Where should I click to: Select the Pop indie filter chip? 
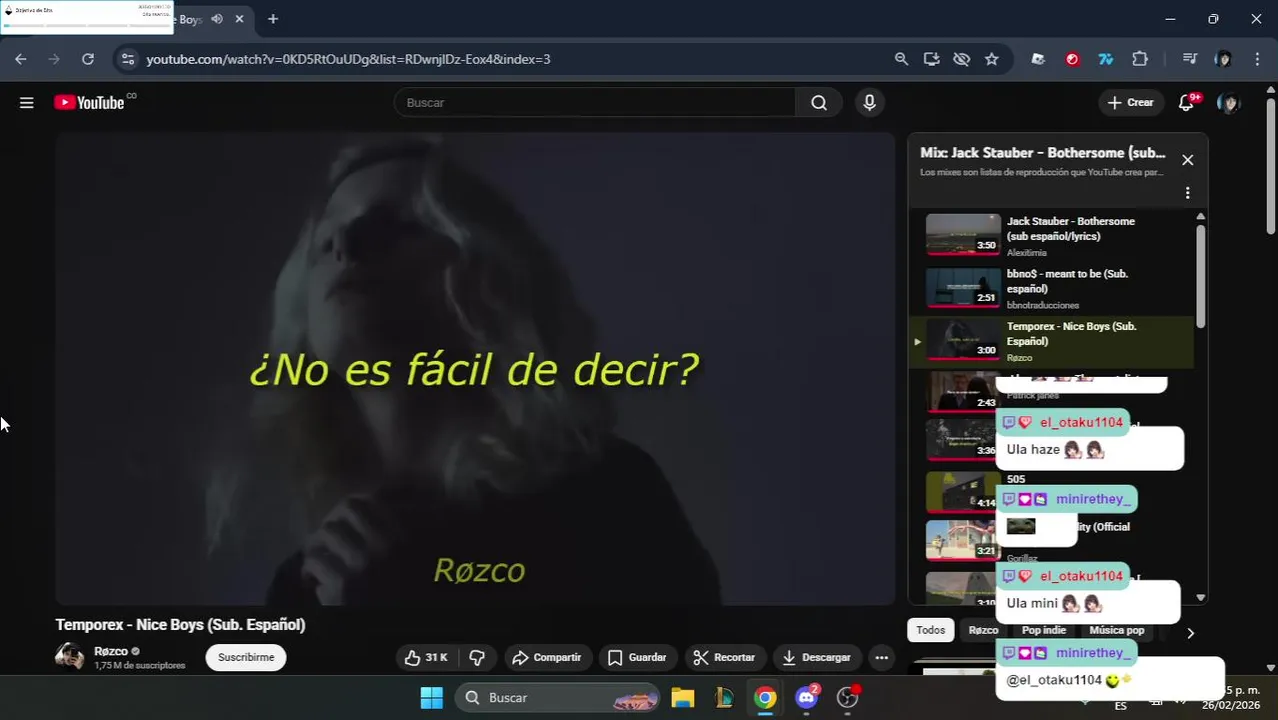coord(1044,630)
